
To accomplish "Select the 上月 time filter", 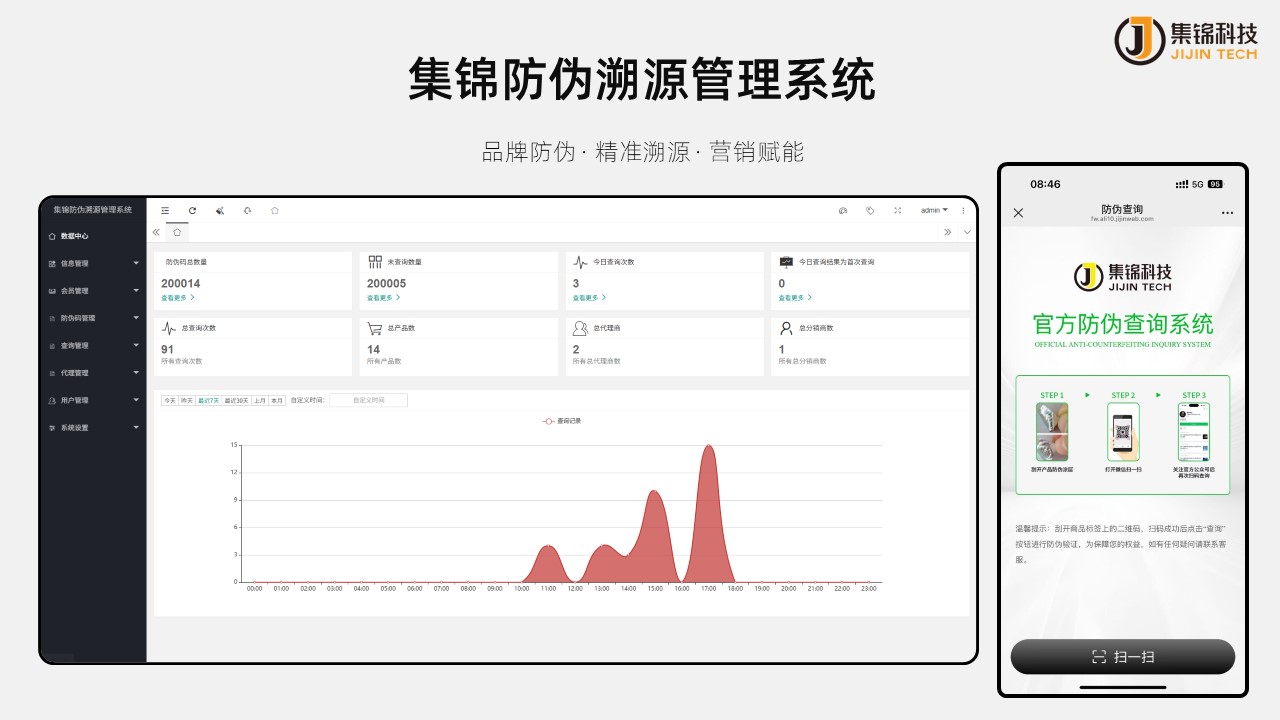I will (x=259, y=400).
